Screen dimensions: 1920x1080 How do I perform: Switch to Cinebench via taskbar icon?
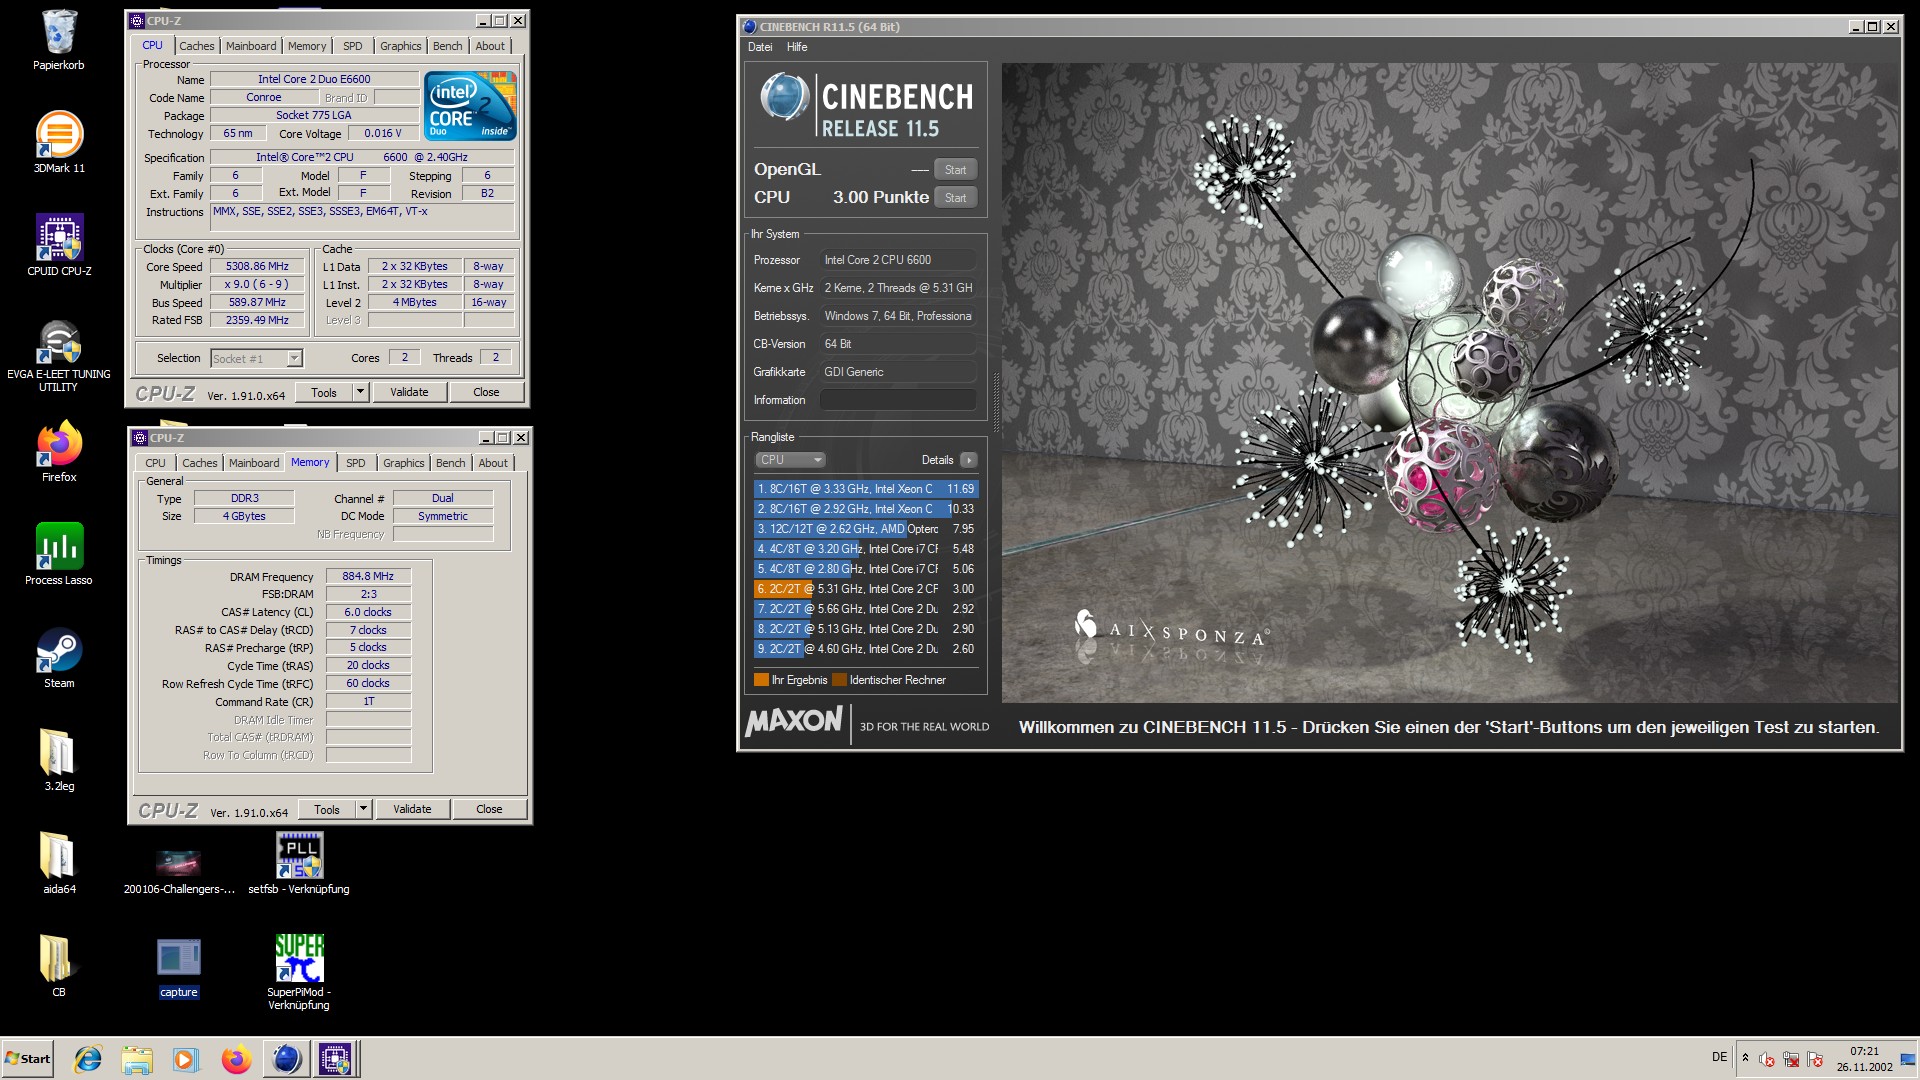[x=286, y=1059]
